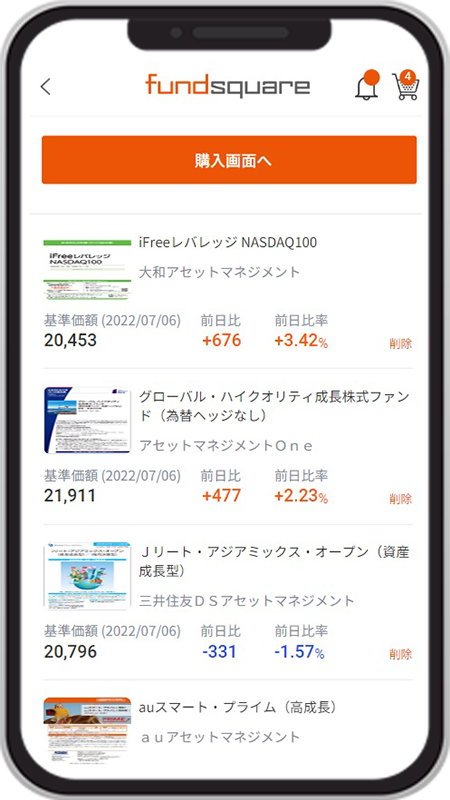This screenshot has height=800, width=450.
Task: Click the fundsquare logo
Action: (x=228, y=85)
